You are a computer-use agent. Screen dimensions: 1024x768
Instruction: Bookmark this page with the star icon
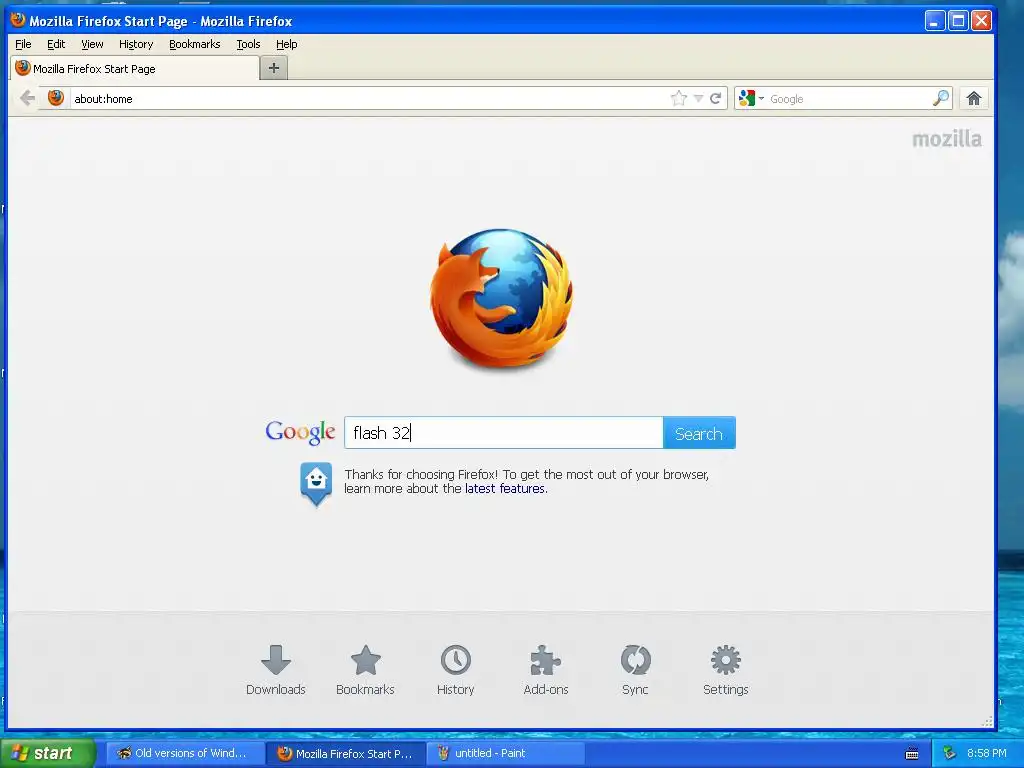[679, 99]
